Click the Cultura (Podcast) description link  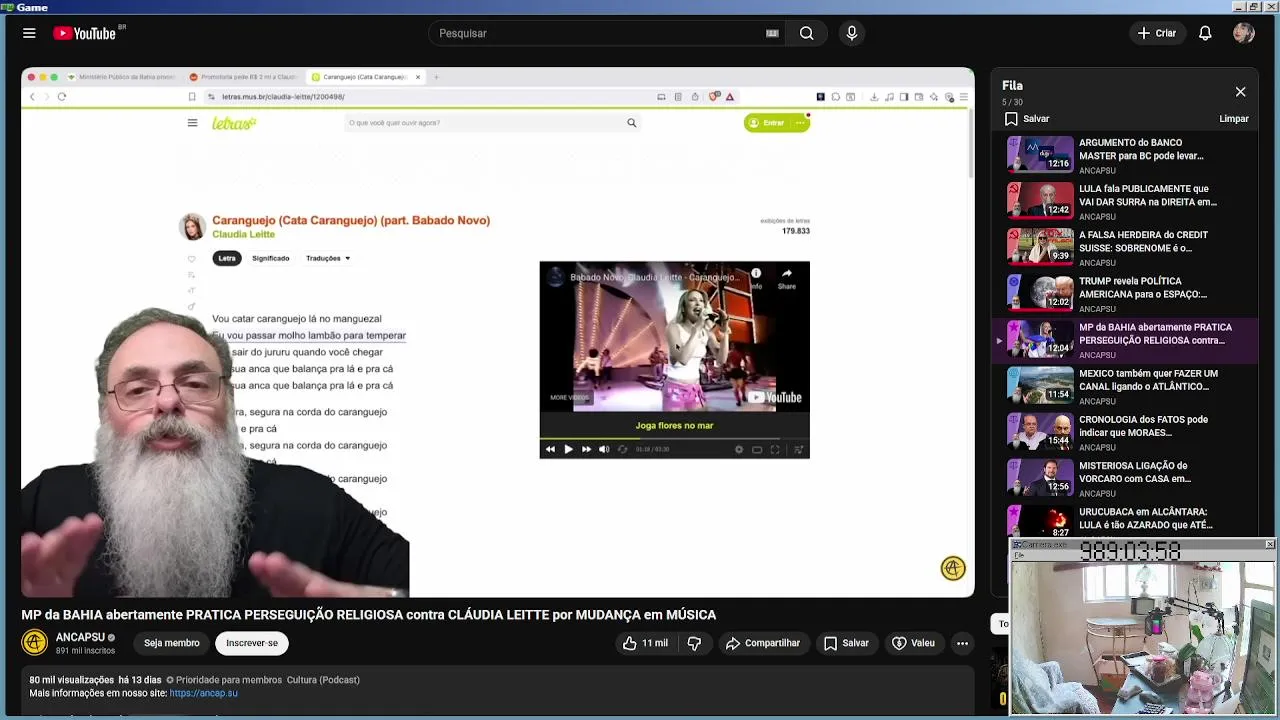(x=323, y=680)
